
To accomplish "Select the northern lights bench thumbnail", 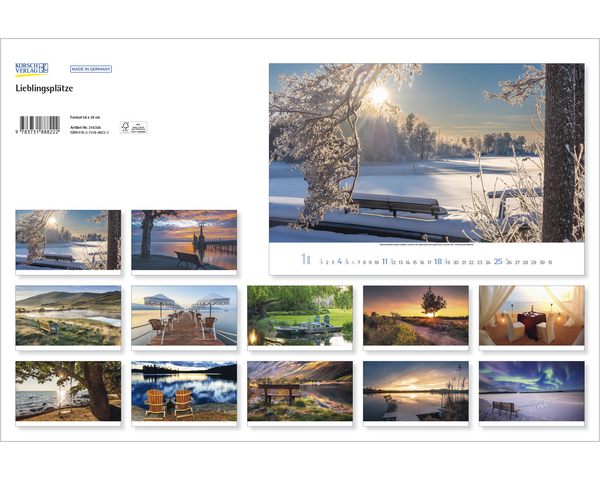I will (531, 391).
